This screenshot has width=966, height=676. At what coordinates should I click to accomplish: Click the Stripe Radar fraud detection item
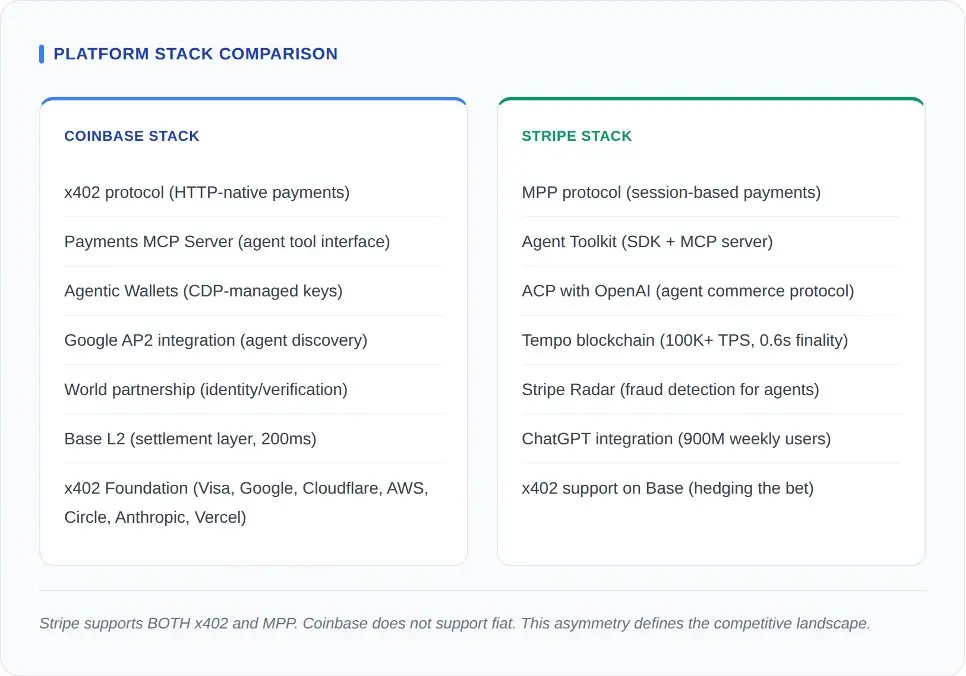[x=670, y=389]
